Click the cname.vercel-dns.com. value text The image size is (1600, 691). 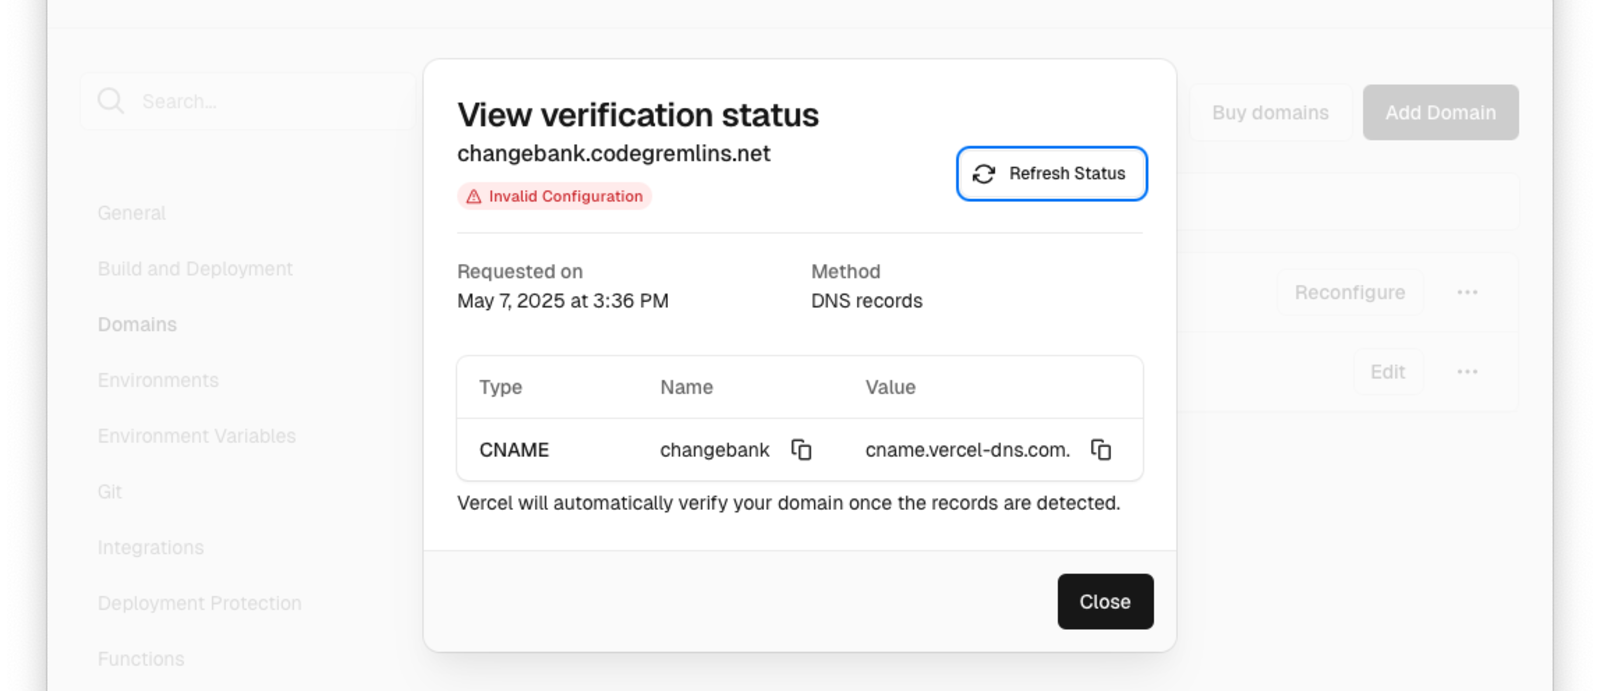click(x=968, y=450)
